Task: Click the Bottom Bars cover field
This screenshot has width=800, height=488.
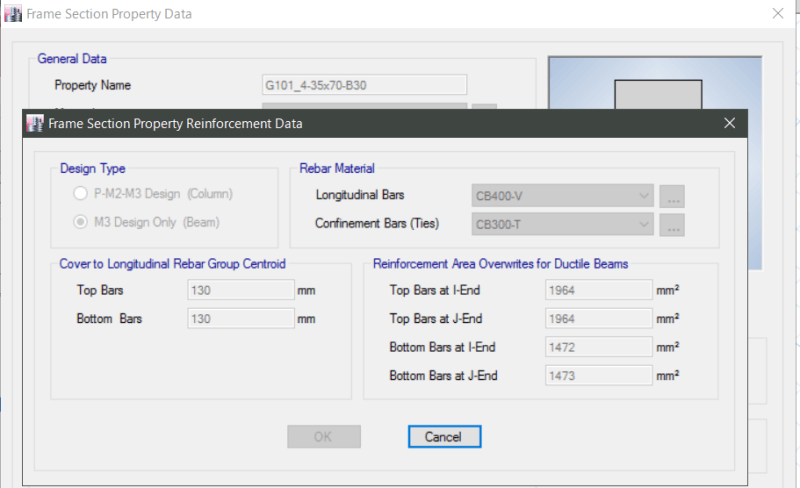Action: pos(241,319)
